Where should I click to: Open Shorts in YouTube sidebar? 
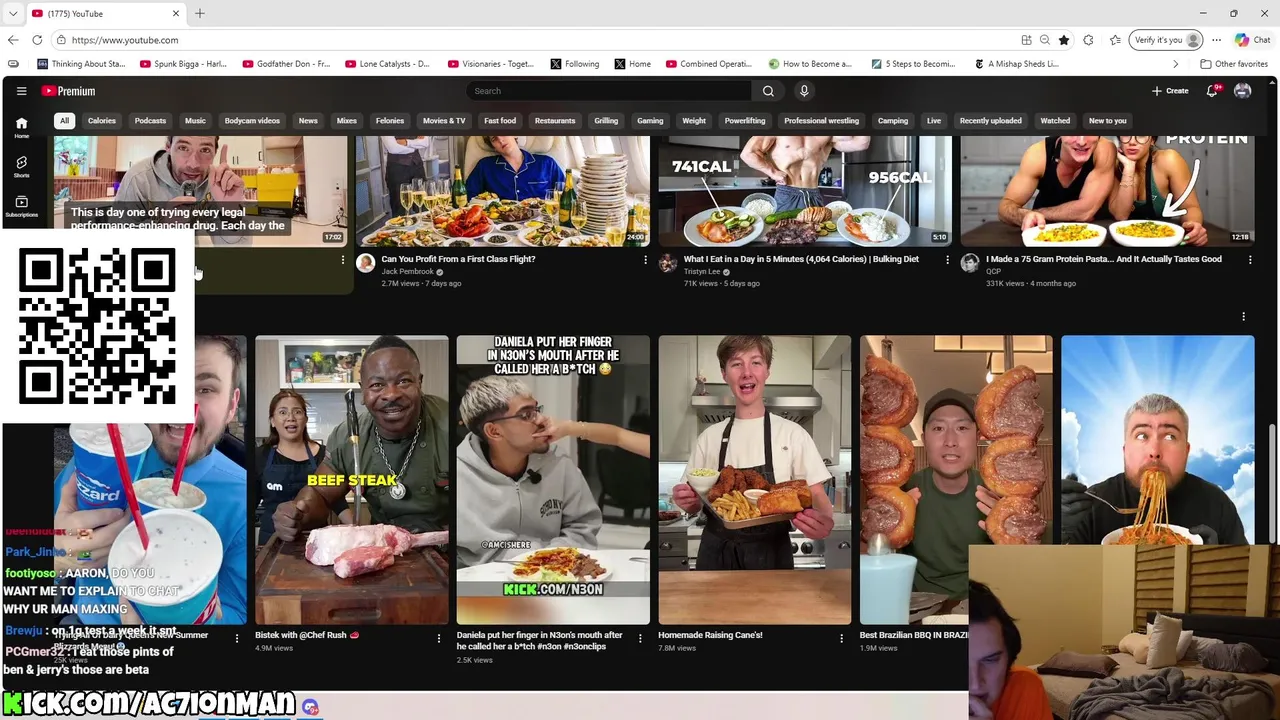pyautogui.click(x=21, y=166)
